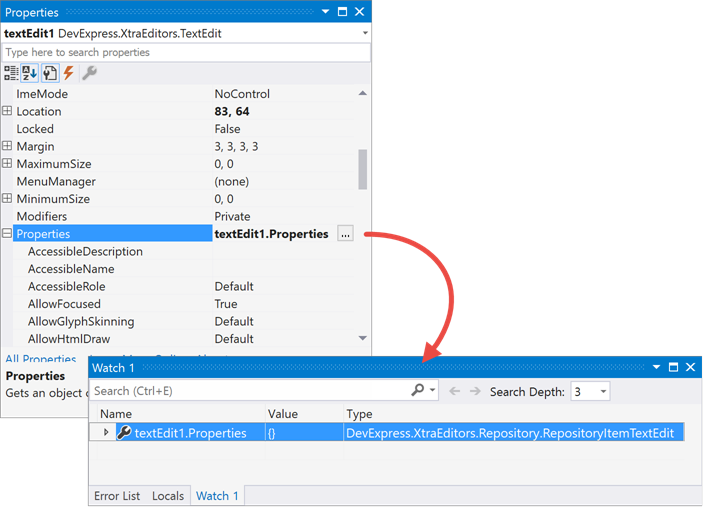Go to next search result in Watch
The width and height of the screenshot is (705, 510).
tap(475, 392)
